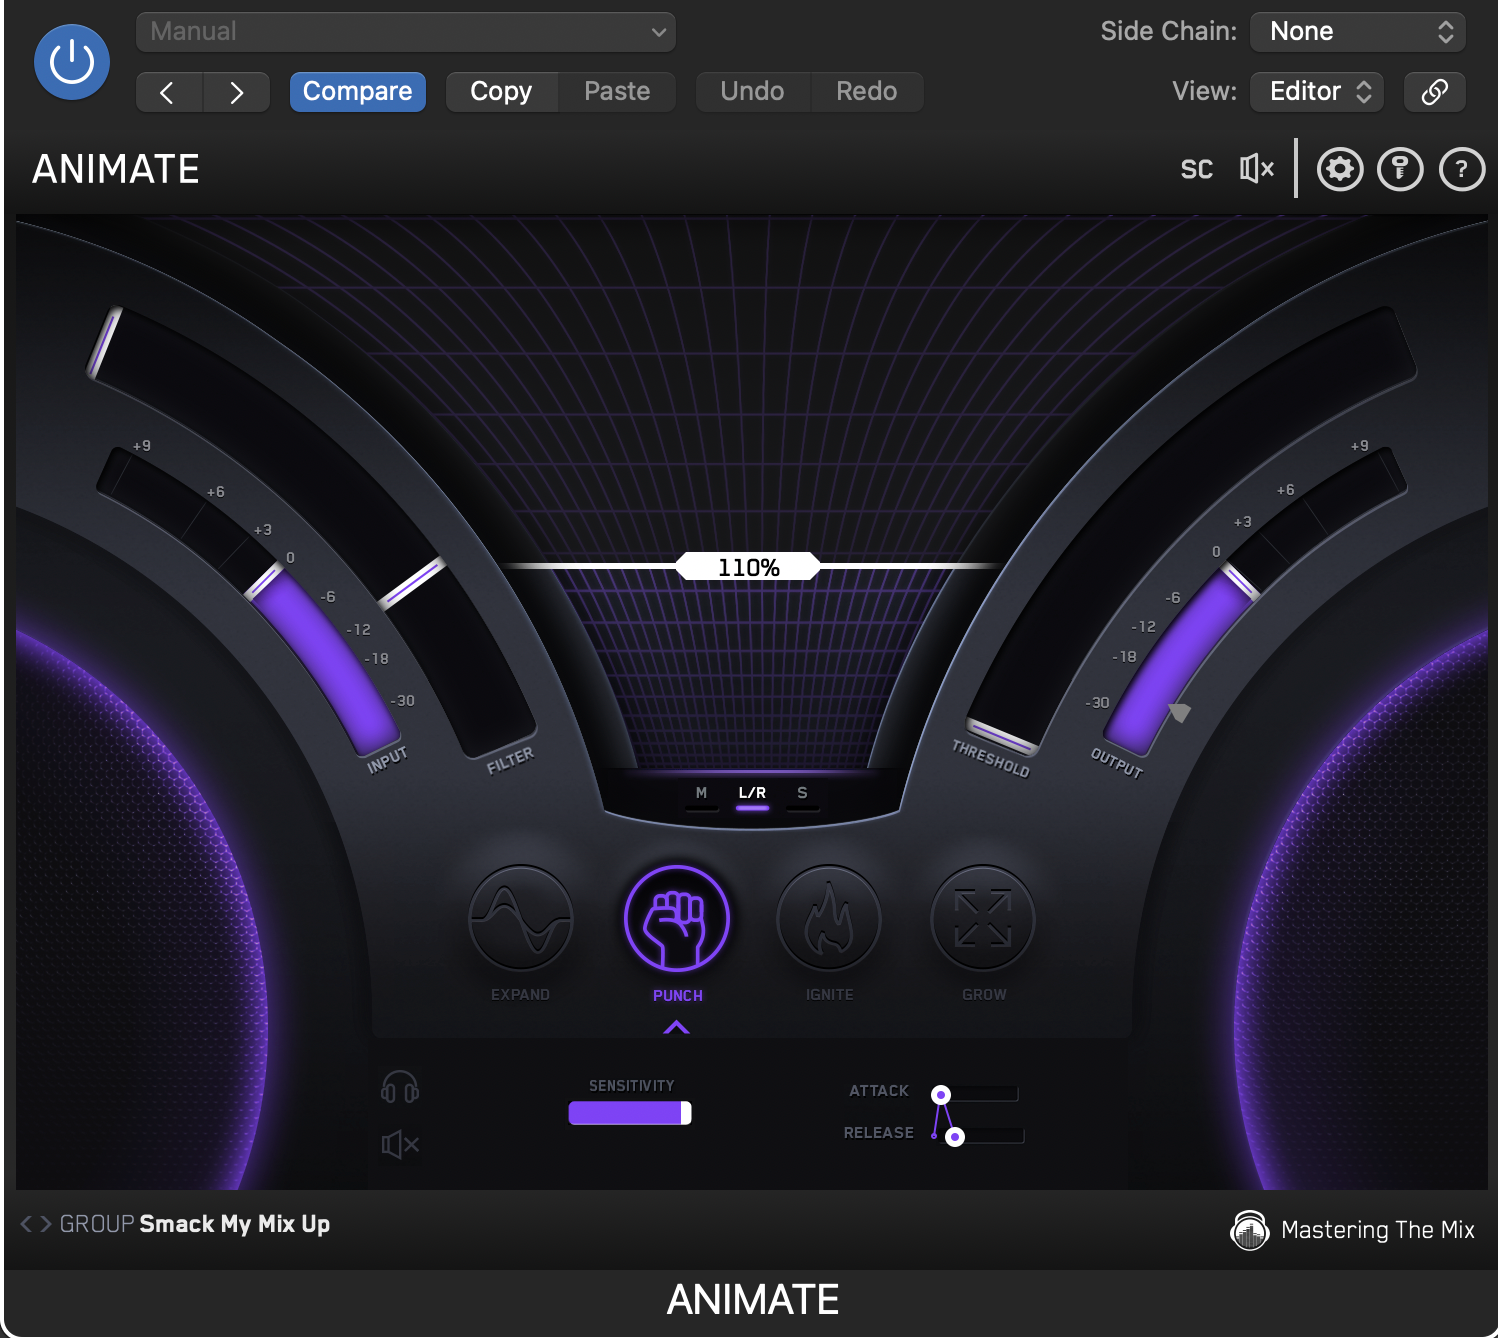Open the View Editor dropdown
1498x1338 pixels.
[x=1318, y=92]
